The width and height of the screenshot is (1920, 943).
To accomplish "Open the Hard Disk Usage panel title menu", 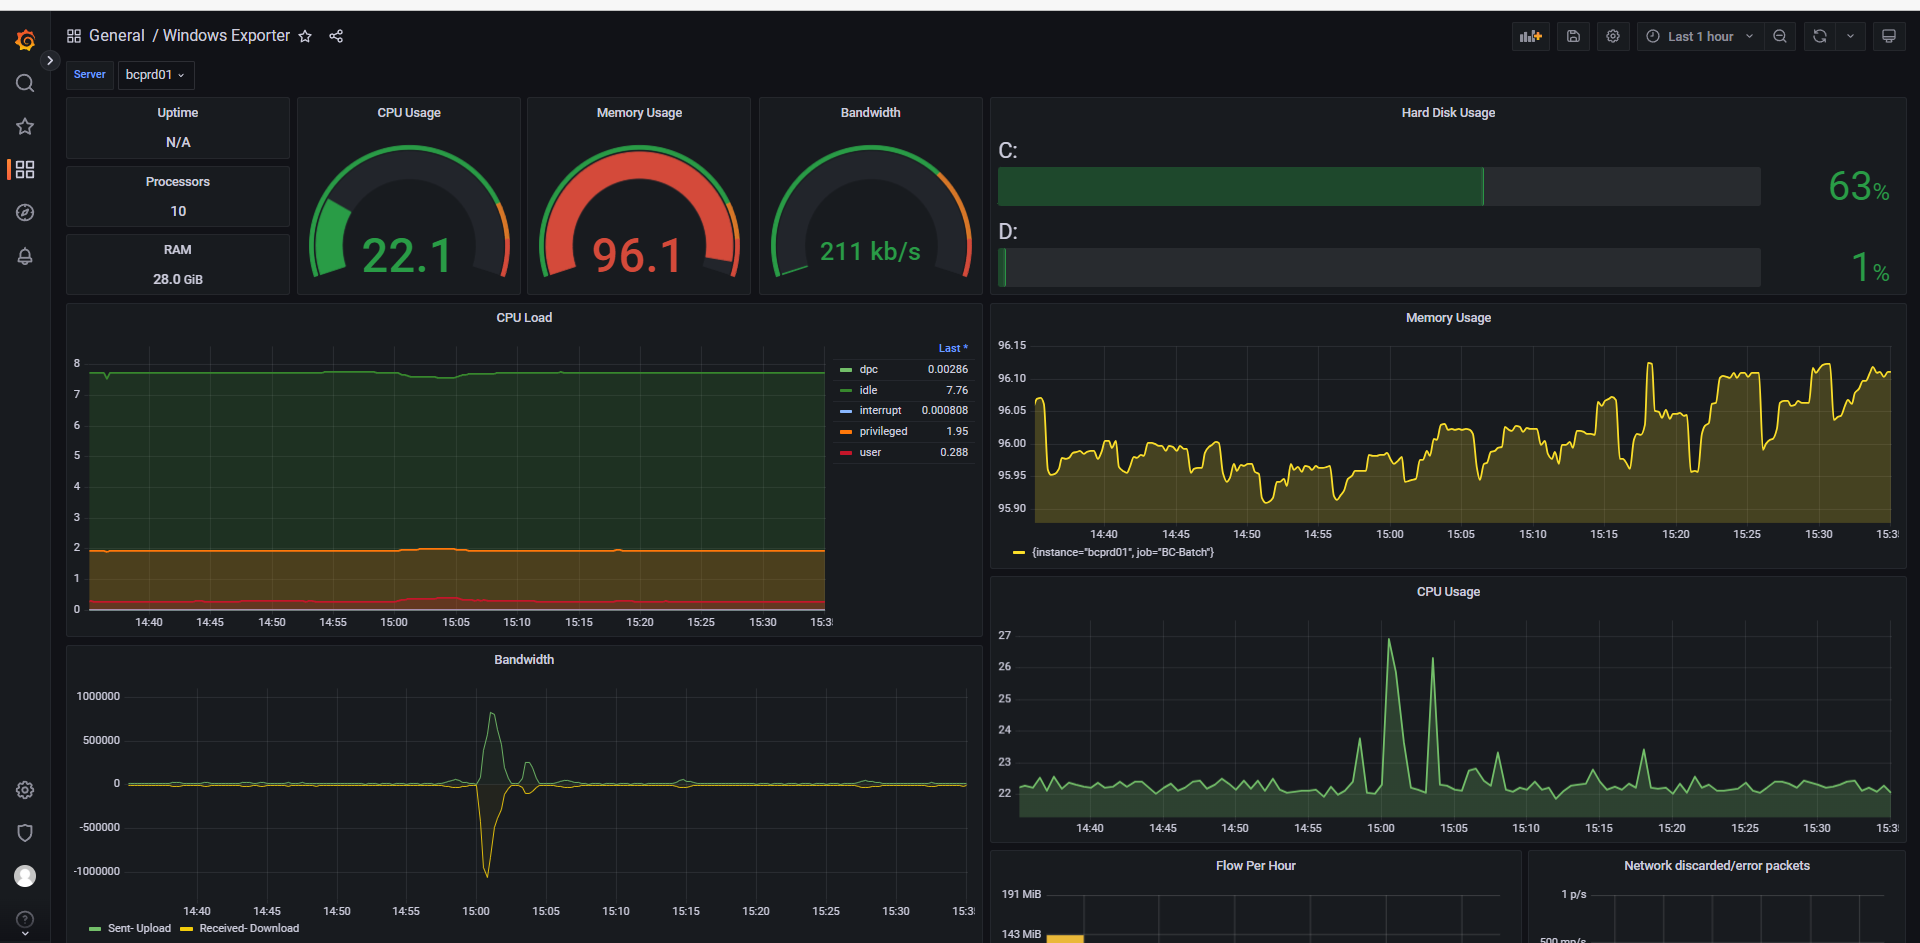I will click(x=1447, y=113).
